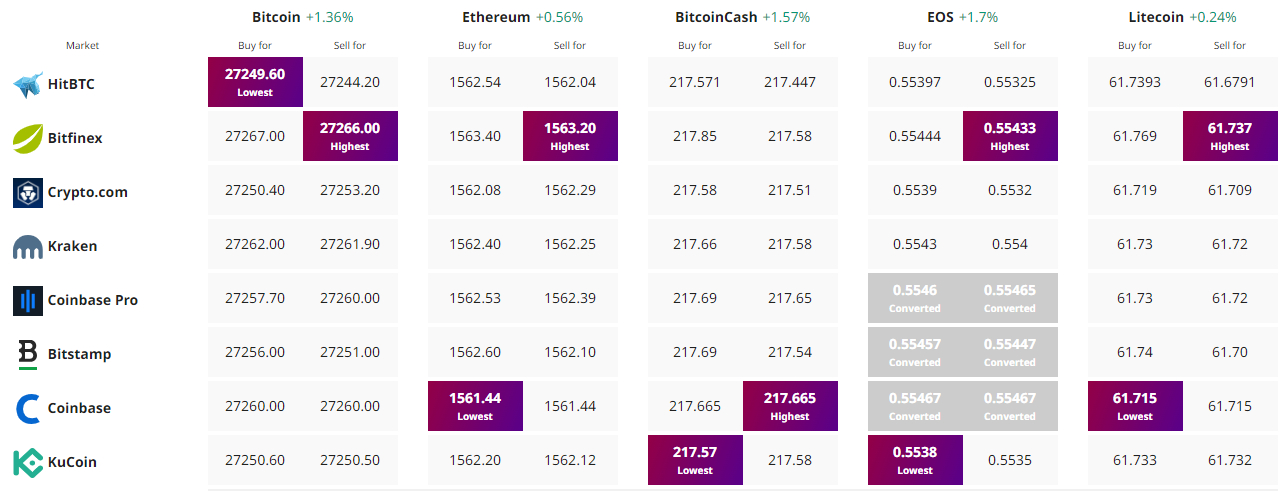Click the HitBTC exchange logo icon

[x=27, y=85]
